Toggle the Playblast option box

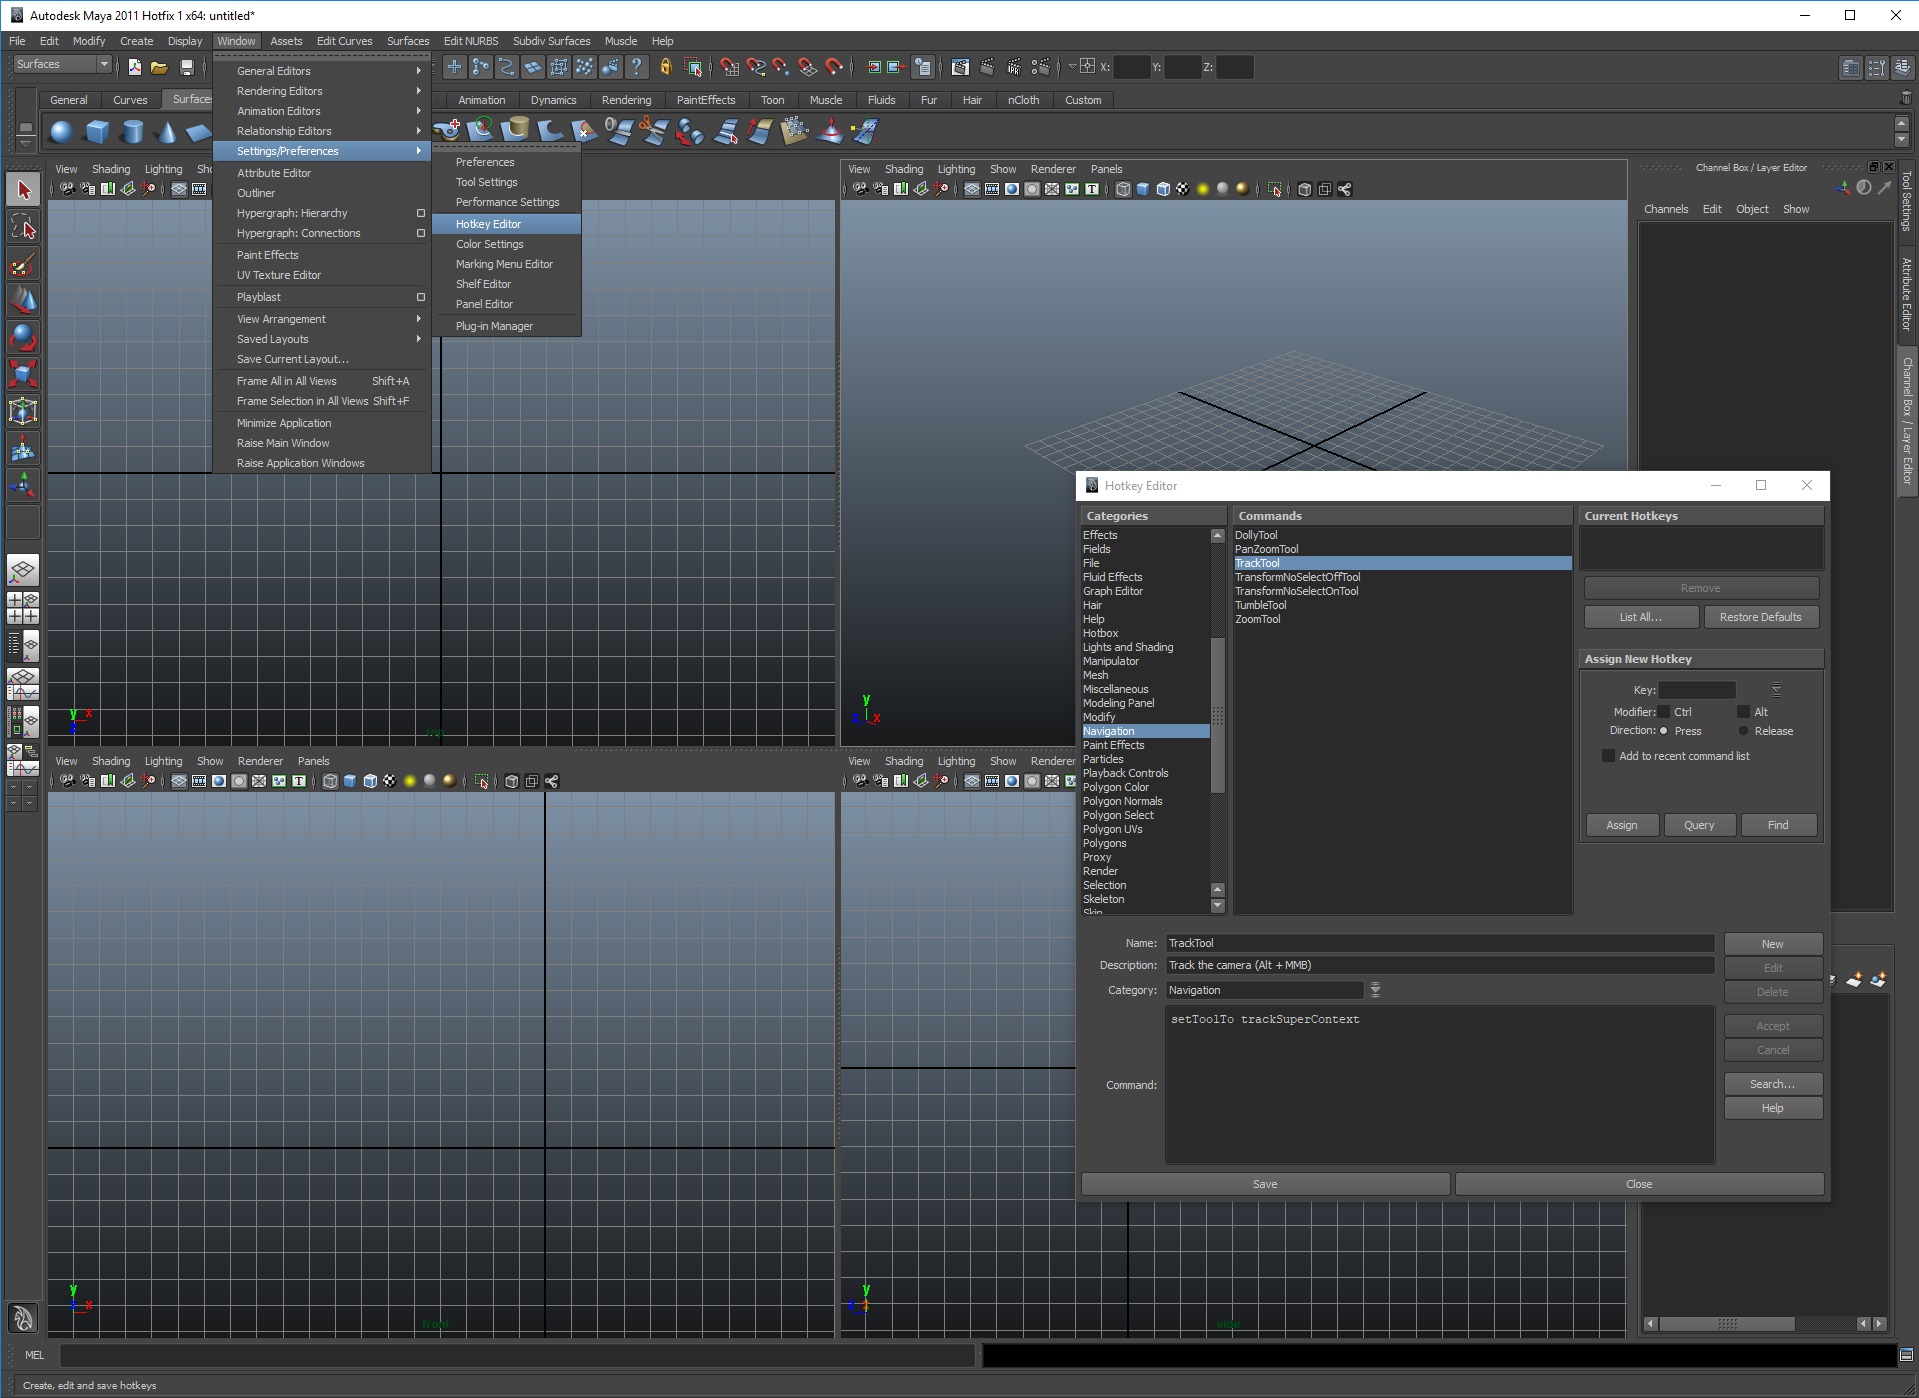(x=421, y=297)
